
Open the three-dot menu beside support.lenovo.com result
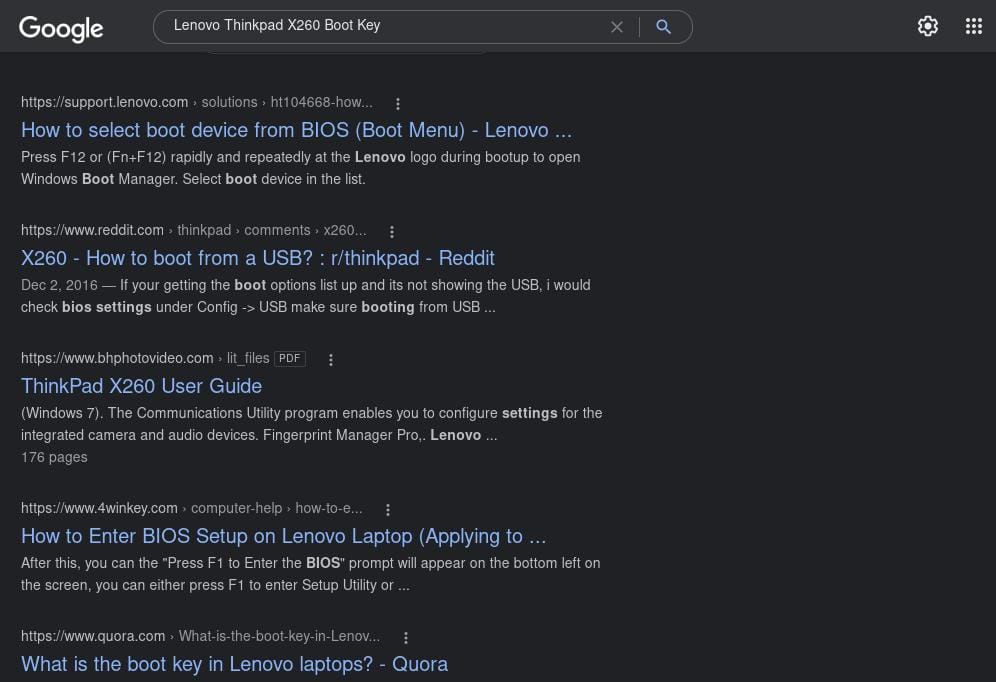pyautogui.click(x=398, y=104)
